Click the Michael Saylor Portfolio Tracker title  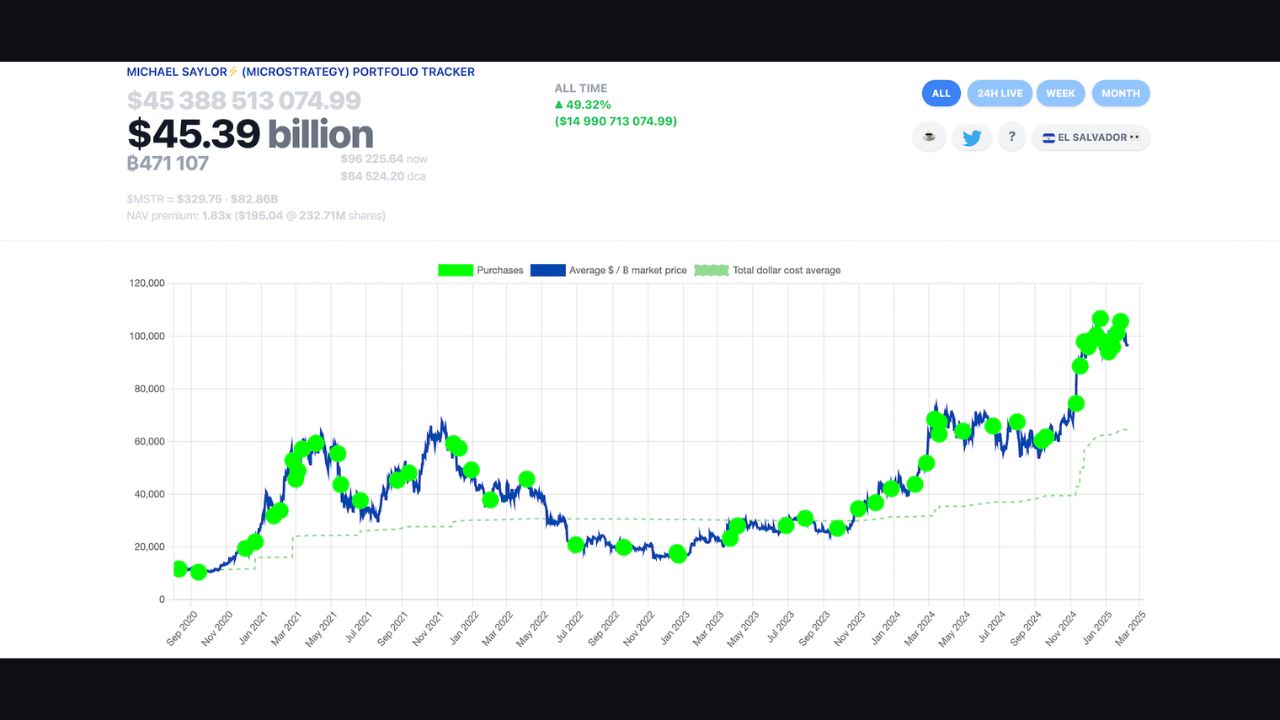pos(301,72)
